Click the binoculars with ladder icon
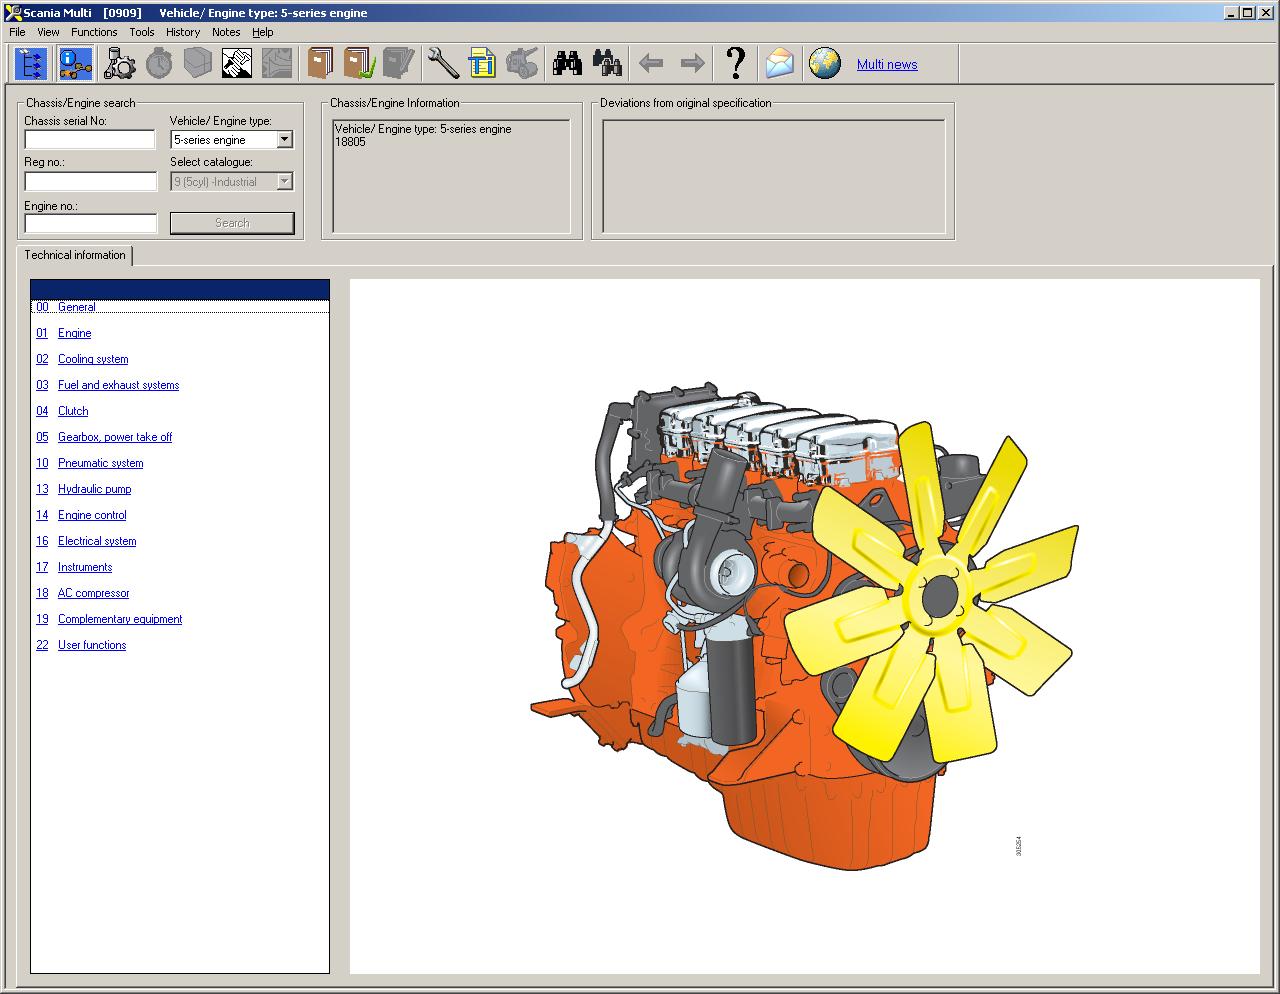This screenshot has height=994, width=1280. click(607, 64)
